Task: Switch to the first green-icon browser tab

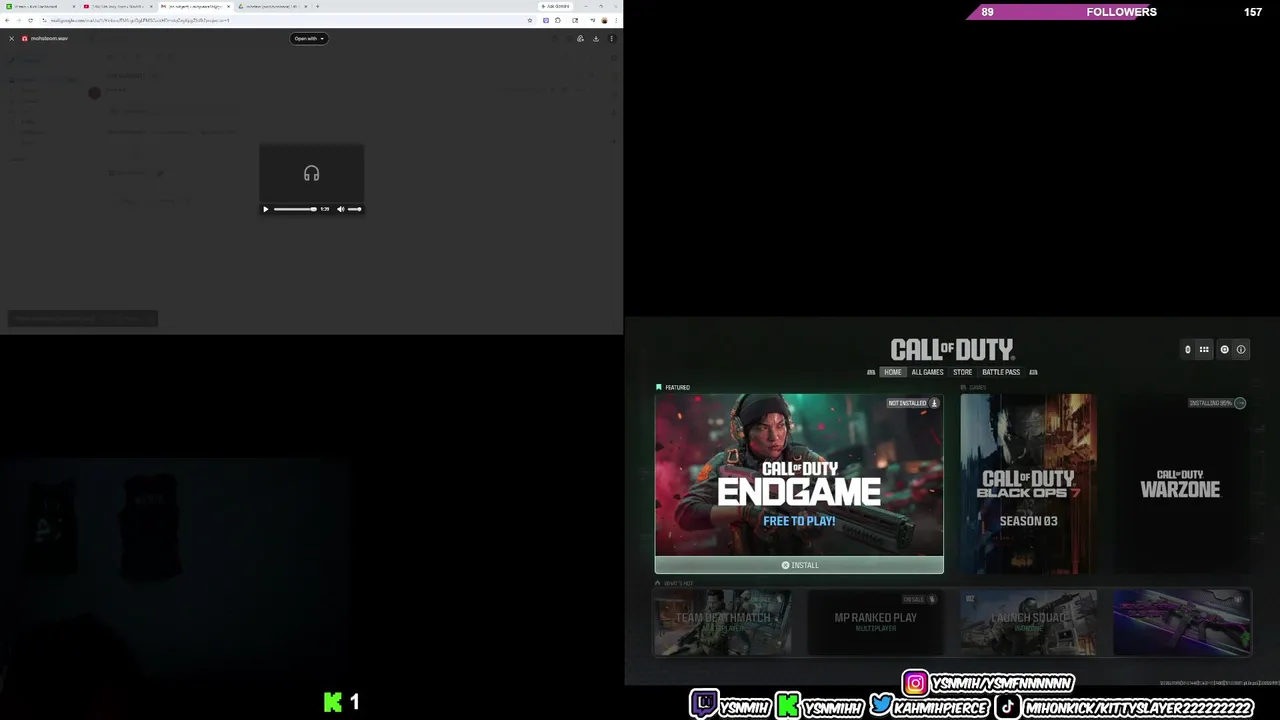Action: coord(40,6)
